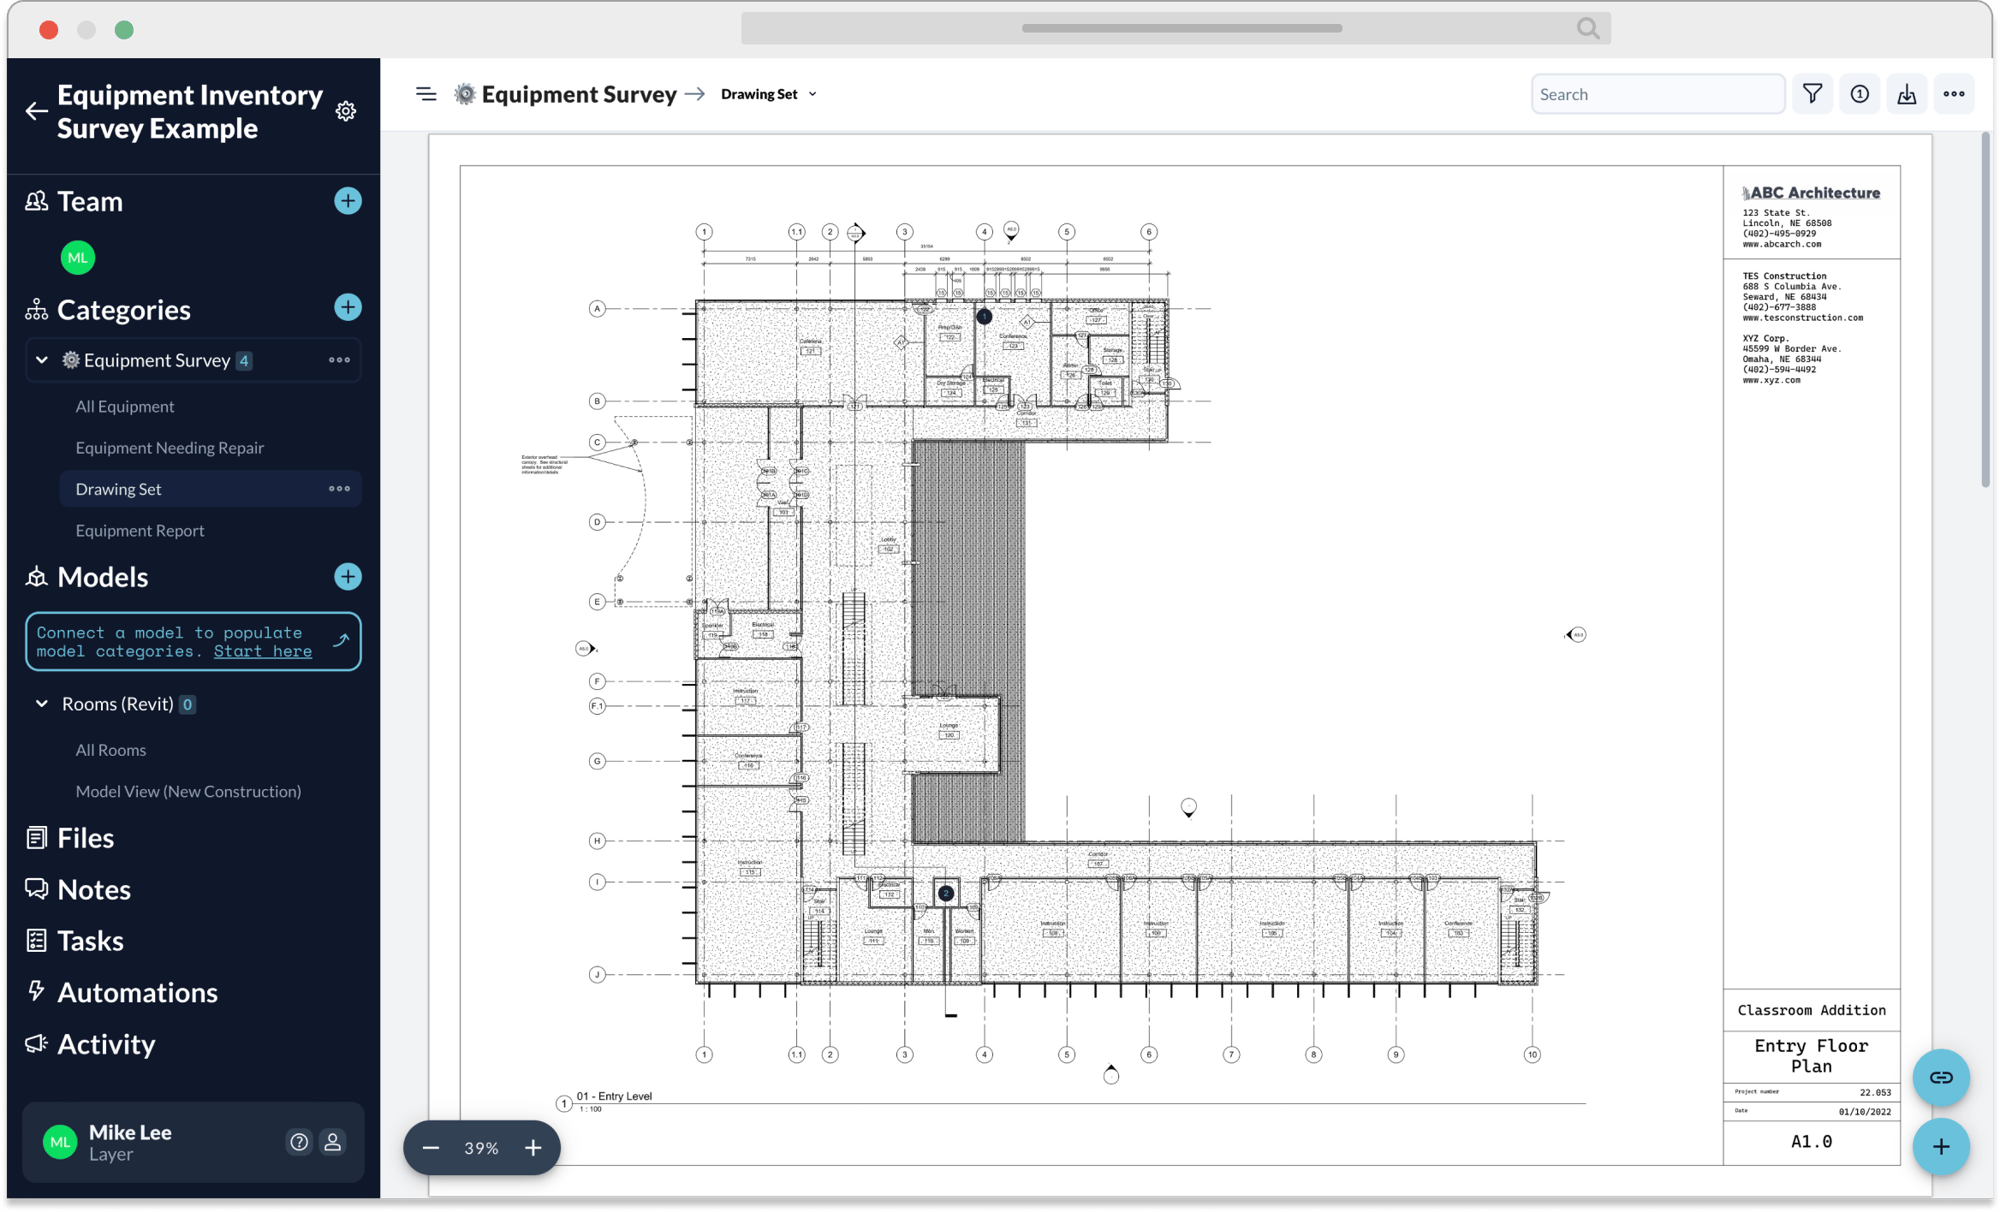Select Equipment Needing Repair view
The height and width of the screenshot is (1212, 2000).
pyautogui.click(x=169, y=447)
